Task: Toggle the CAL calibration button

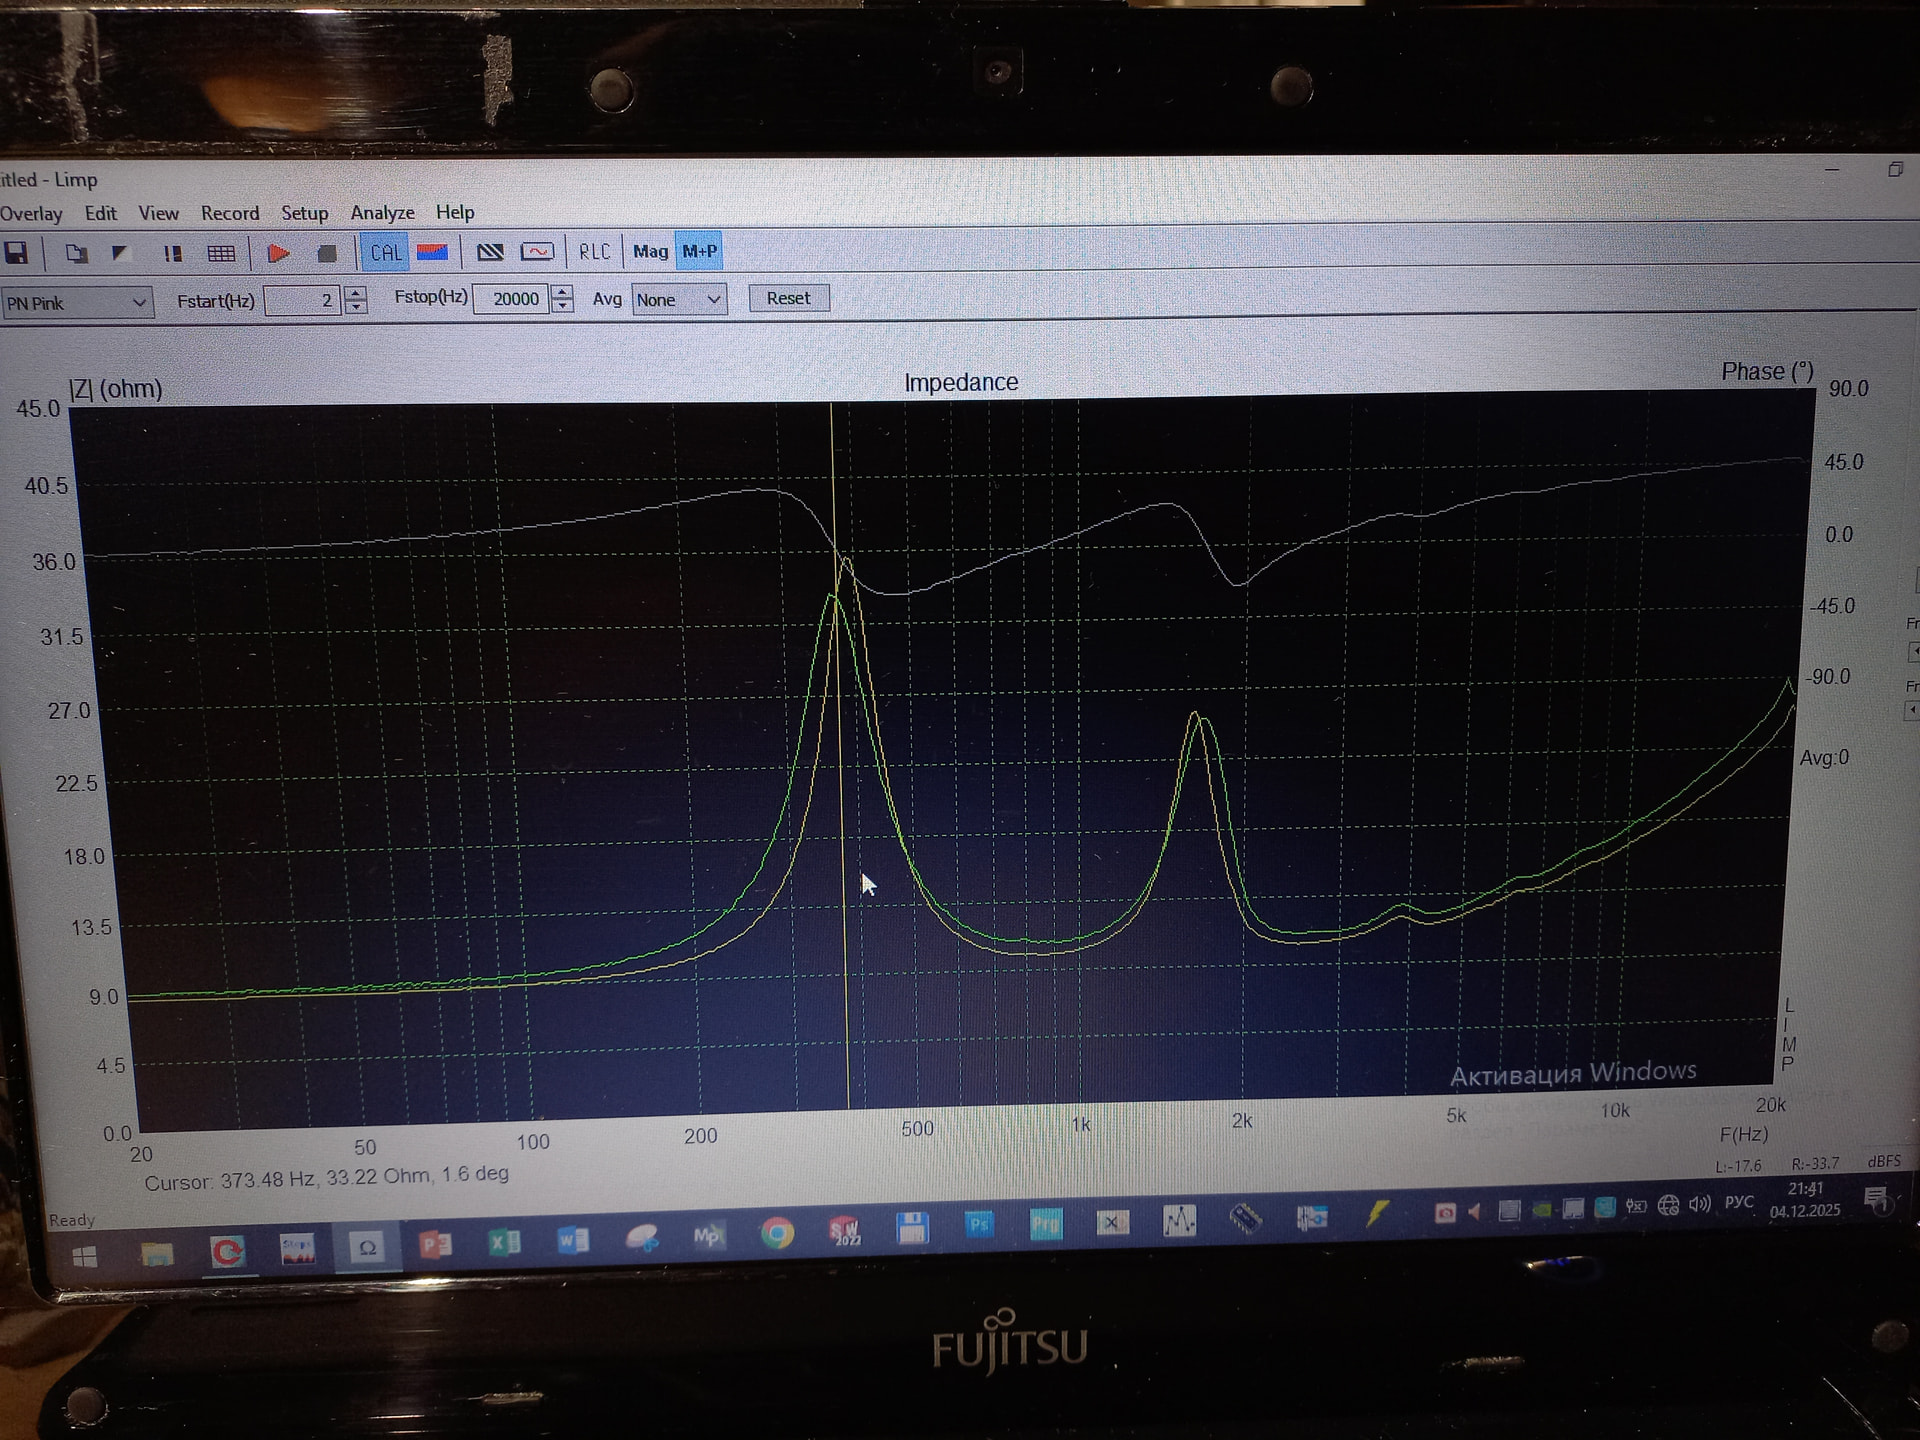Action: click(385, 252)
